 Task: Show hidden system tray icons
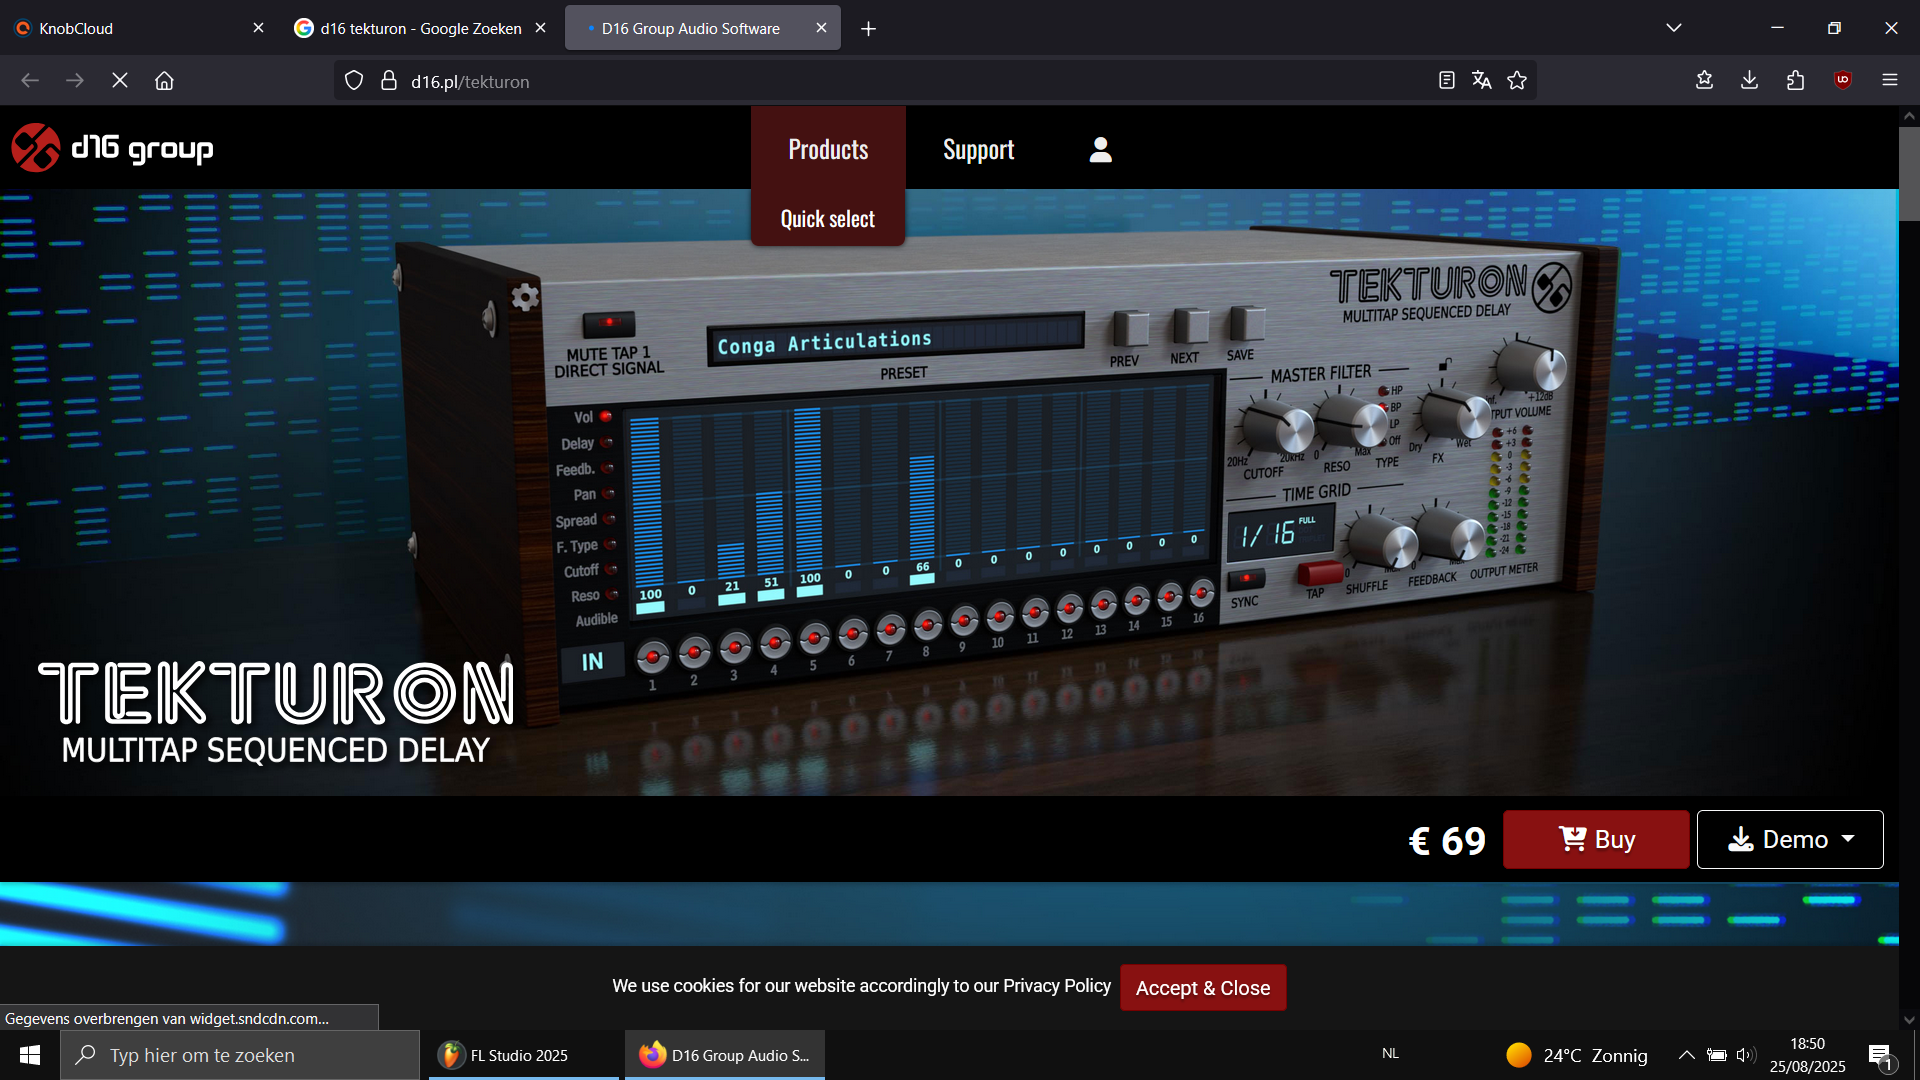tap(1686, 1055)
